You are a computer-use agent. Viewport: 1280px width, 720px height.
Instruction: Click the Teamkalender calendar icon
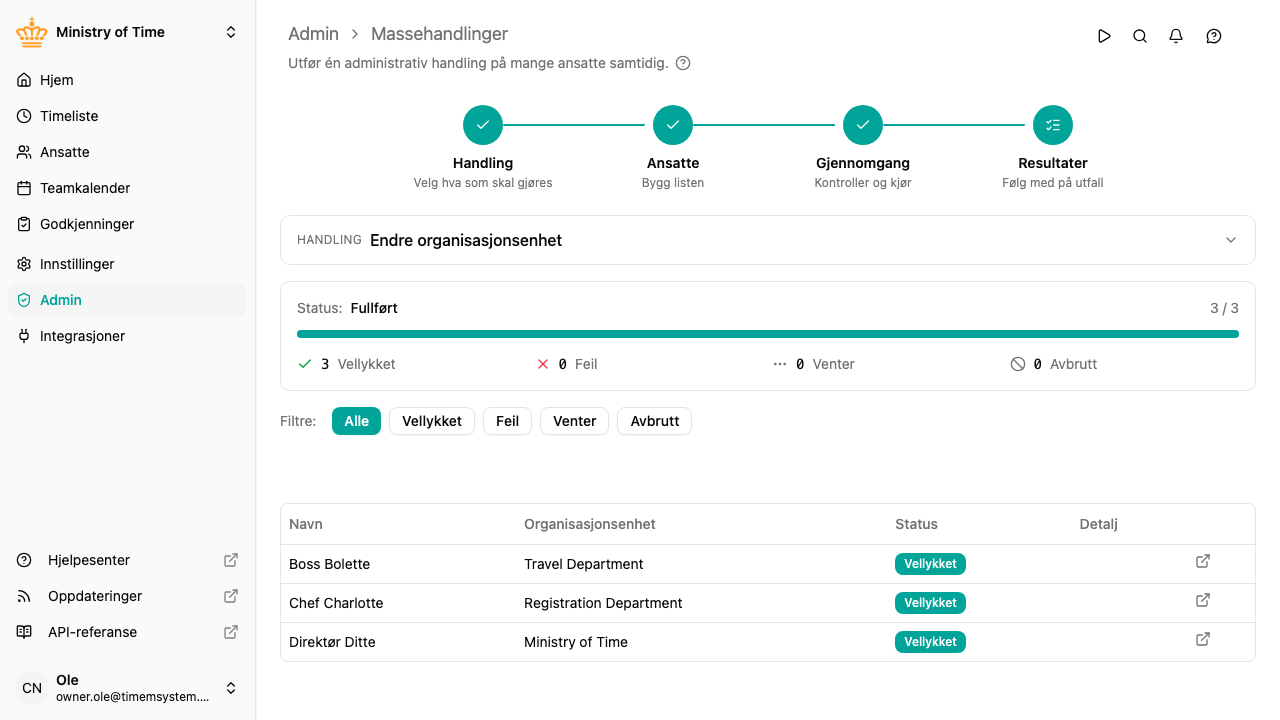tap(24, 188)
